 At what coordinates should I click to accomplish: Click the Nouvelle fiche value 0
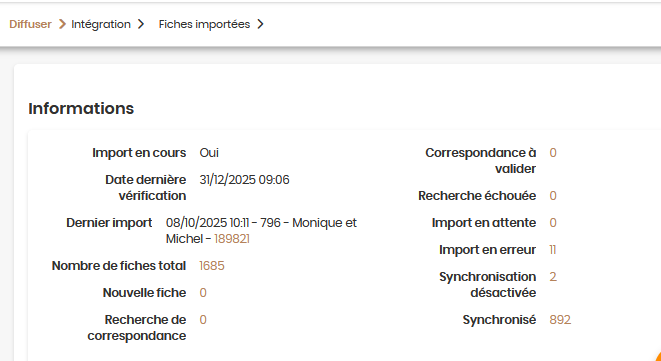(203, 293)
